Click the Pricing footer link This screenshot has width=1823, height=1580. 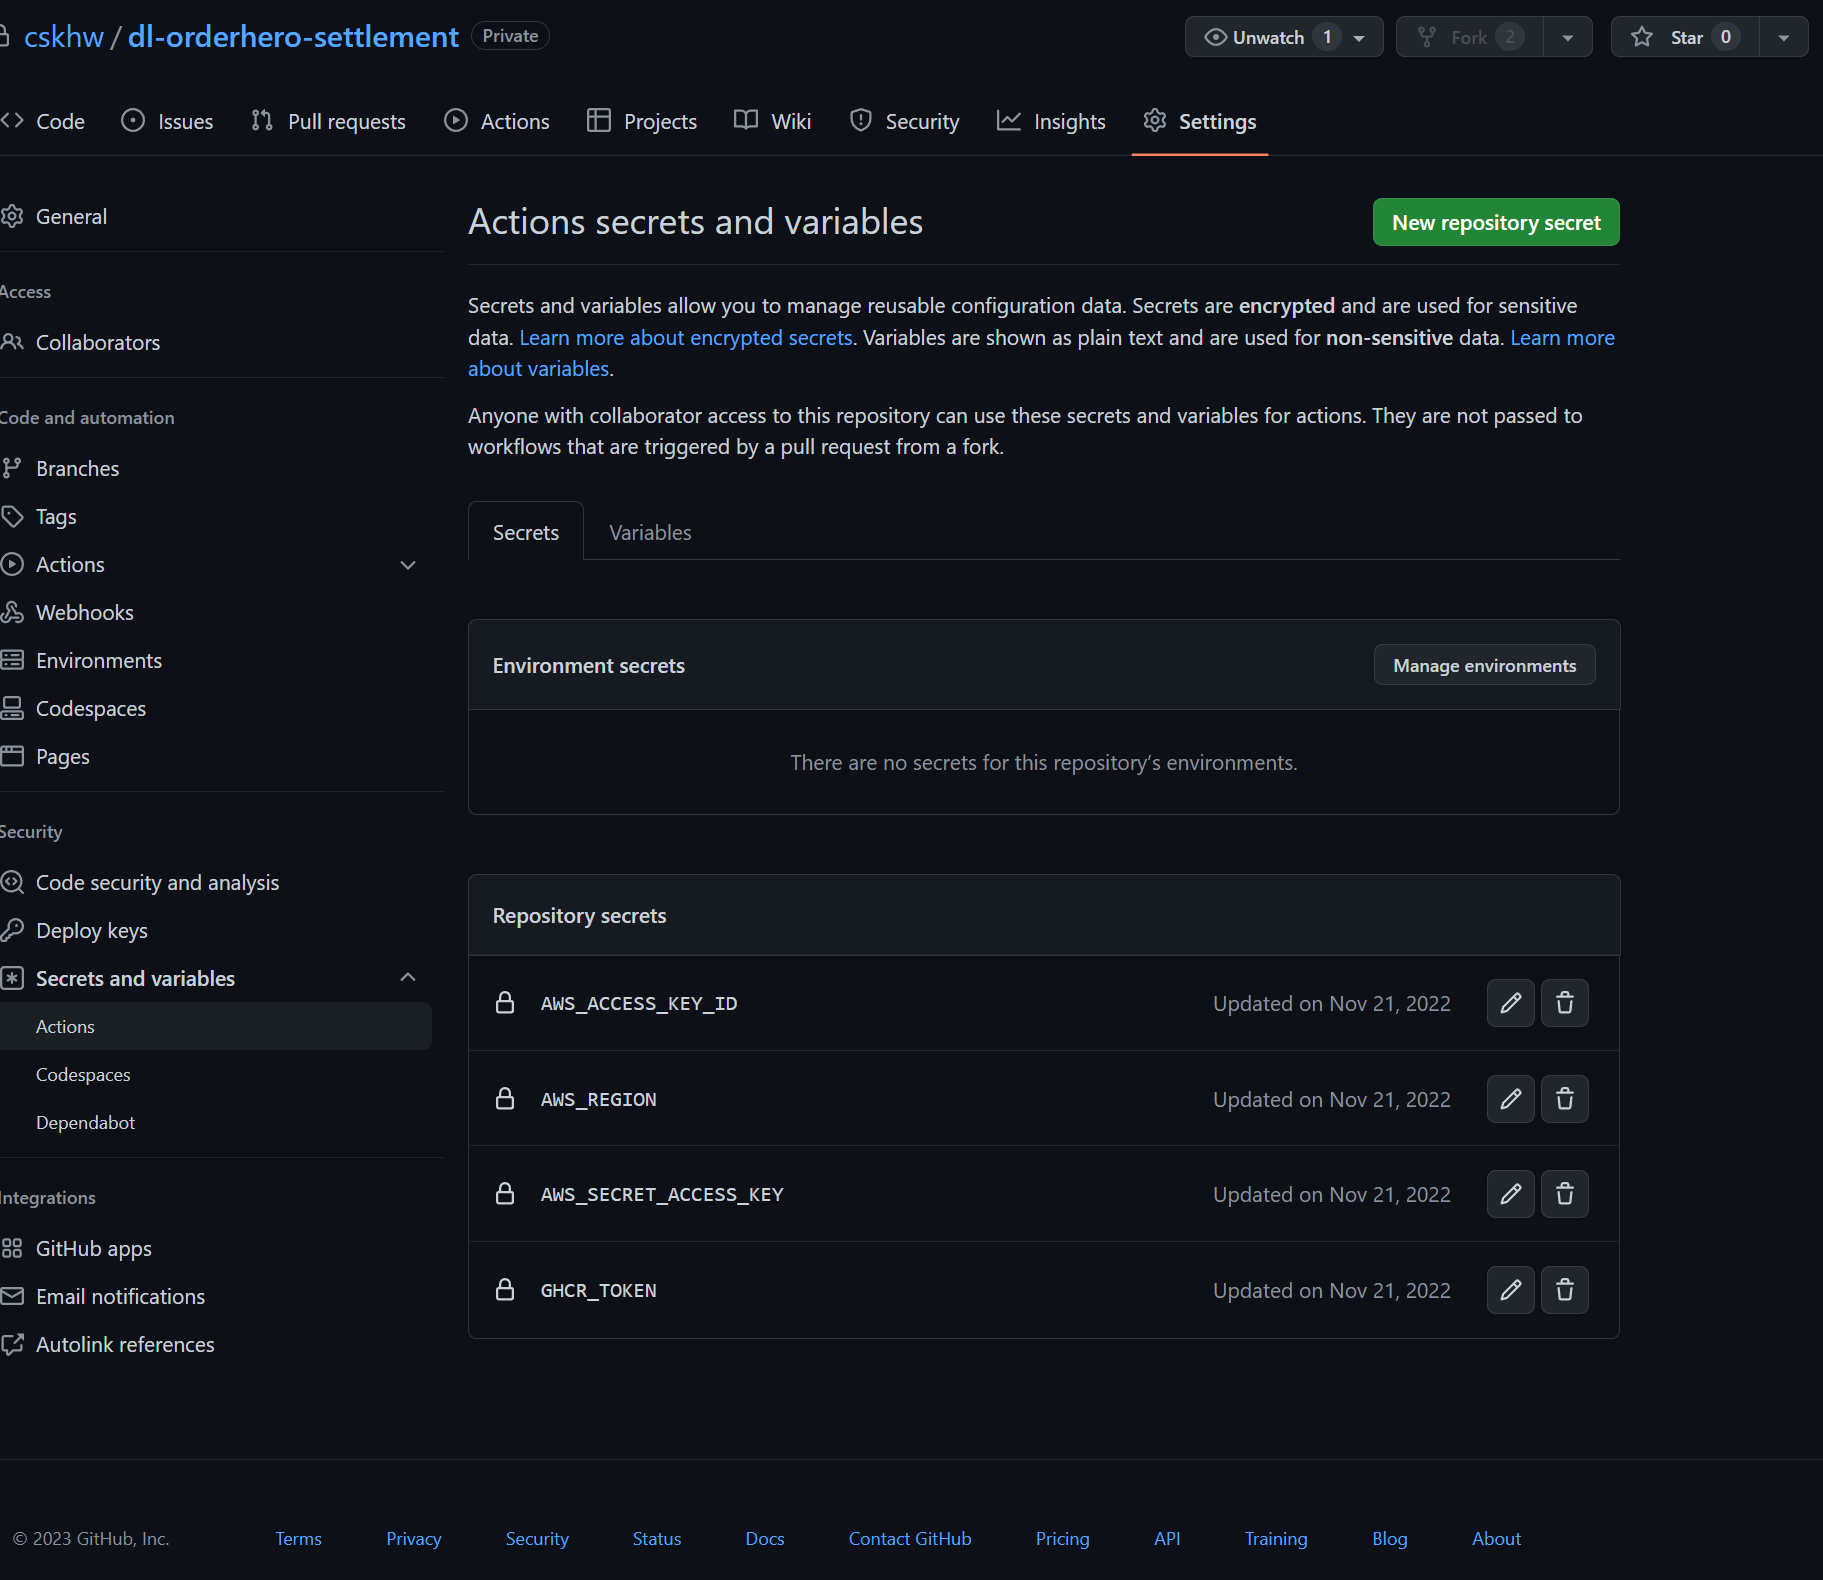point(1062,1538)
